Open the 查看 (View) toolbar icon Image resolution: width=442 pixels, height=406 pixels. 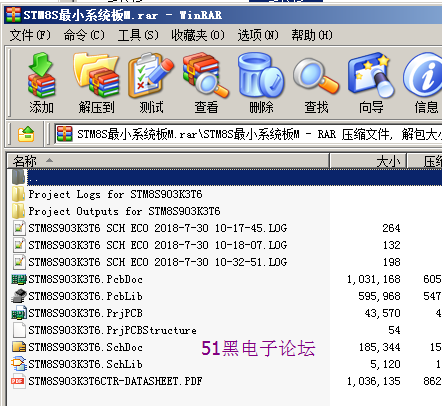(x=206, y=83)
